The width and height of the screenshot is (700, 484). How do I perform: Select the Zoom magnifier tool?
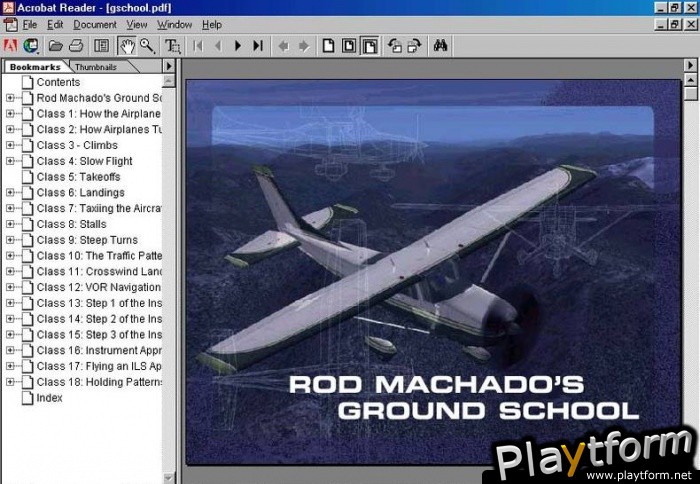(x=147, y=45)
